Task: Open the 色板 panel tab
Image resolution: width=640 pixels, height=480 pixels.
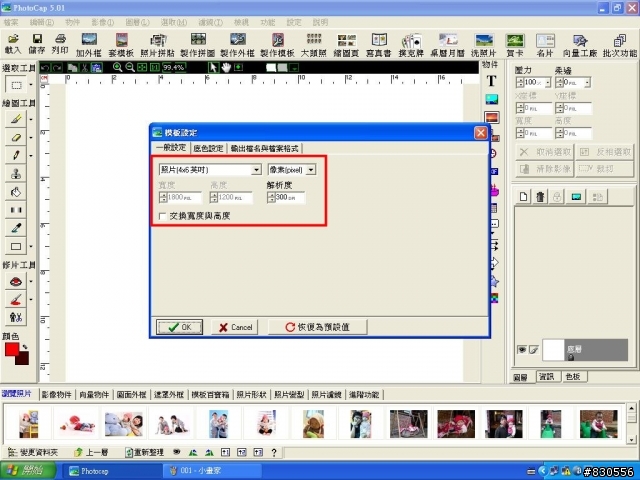Action: [573, 377]
